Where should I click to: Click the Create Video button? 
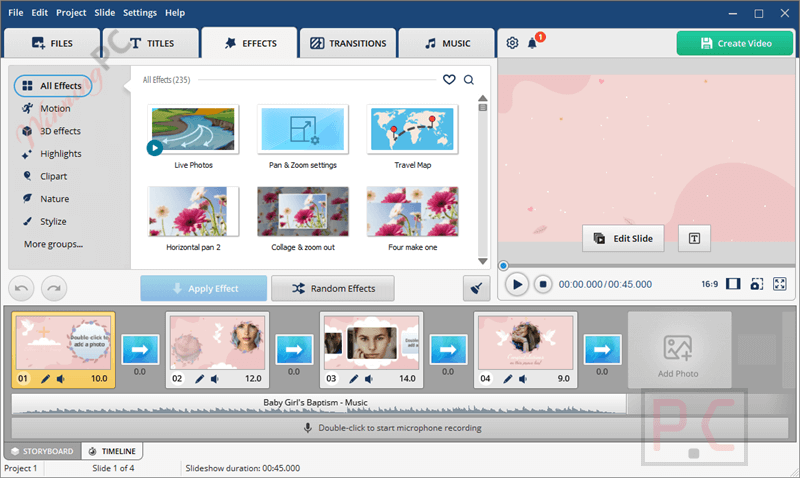[735, 43]
